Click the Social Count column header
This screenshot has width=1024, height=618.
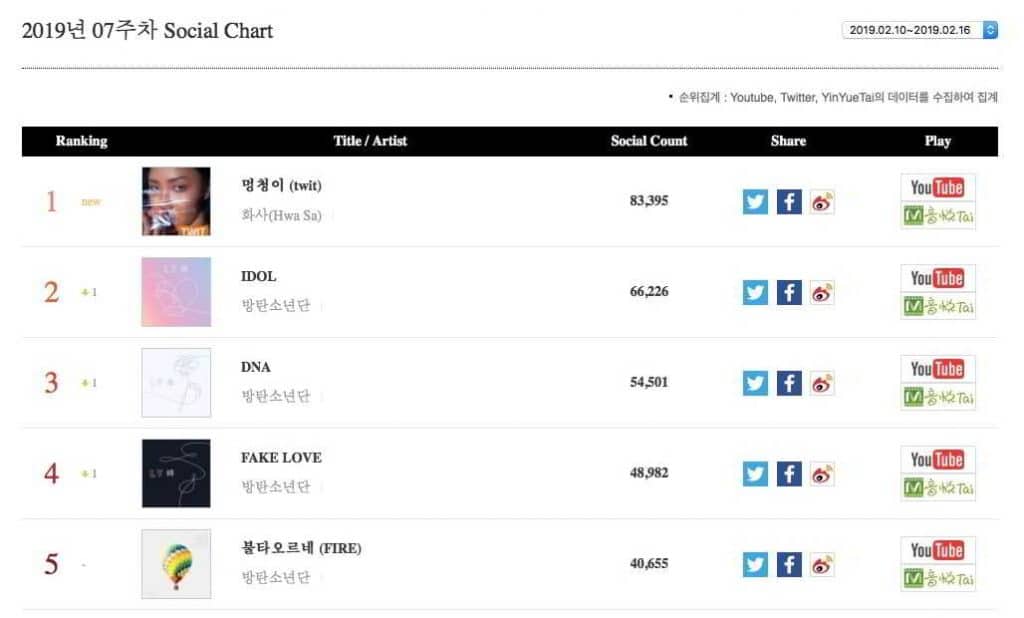pos(649,141)
